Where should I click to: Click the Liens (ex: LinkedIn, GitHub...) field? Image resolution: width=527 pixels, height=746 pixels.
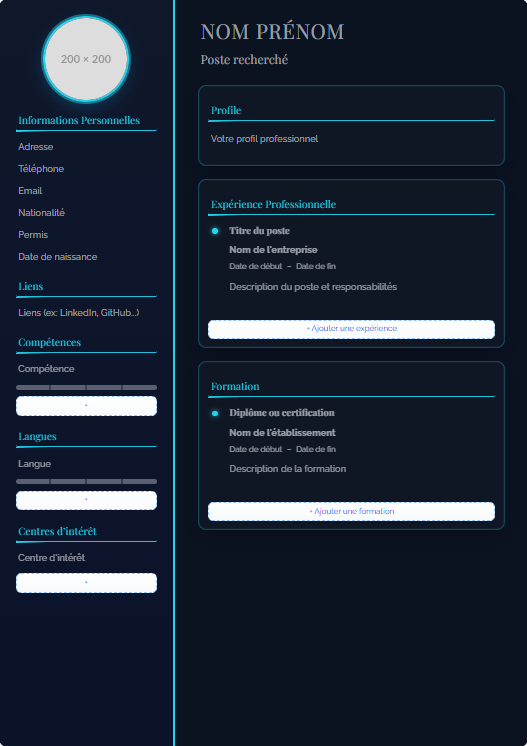[x=78, y=313]
